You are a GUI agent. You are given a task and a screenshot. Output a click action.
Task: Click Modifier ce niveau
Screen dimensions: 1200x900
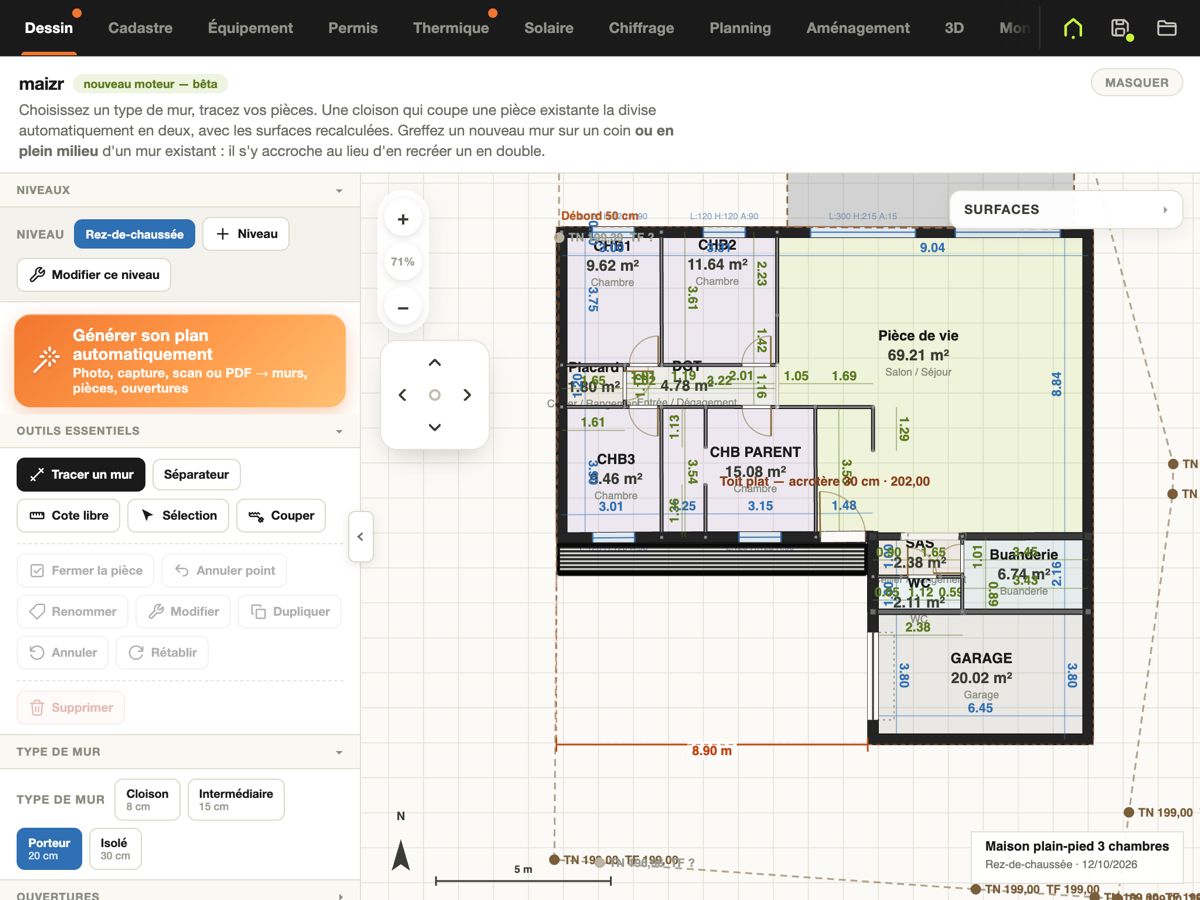pos(94,275)
